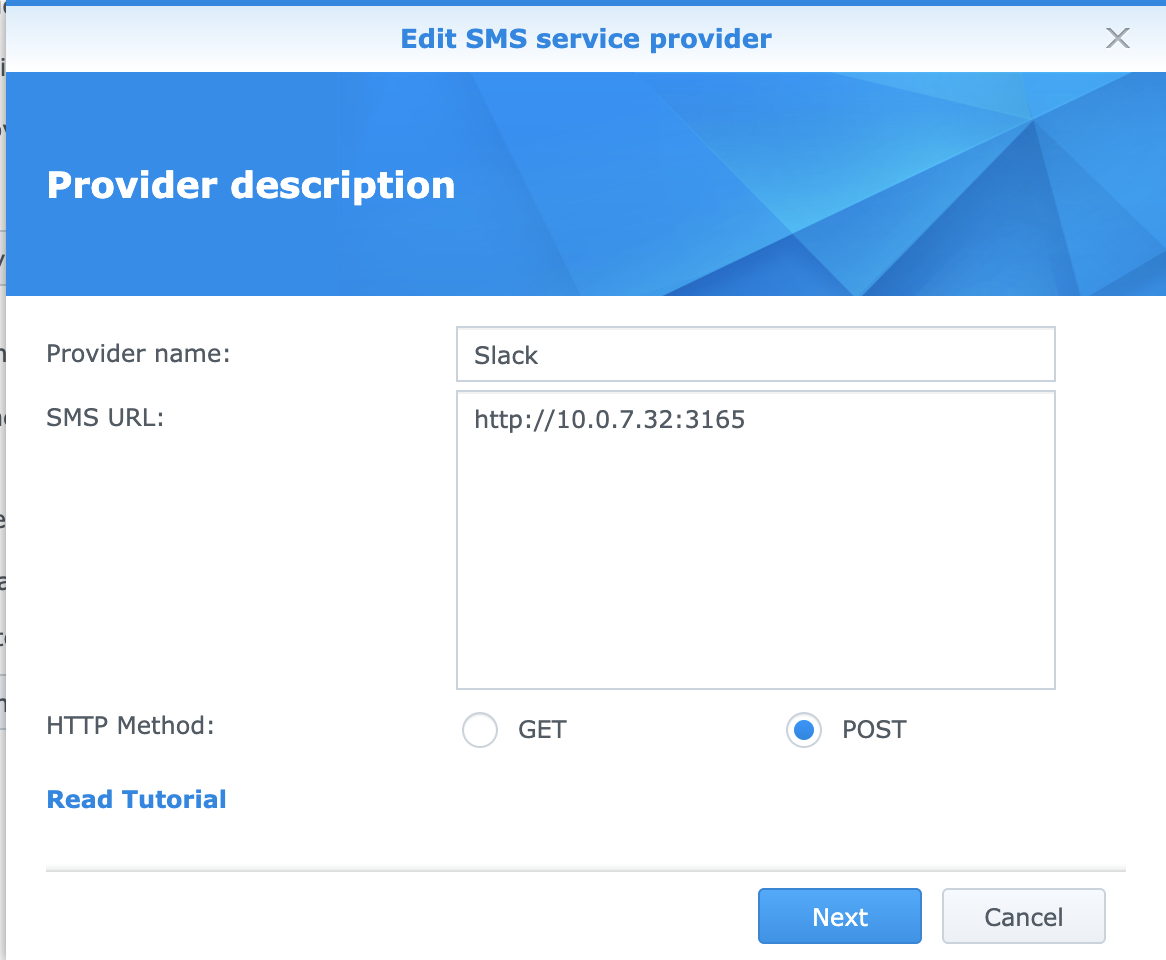Image resolution: width=1166 pixels, height=960 pixels.
Task: Click the "HTTP Method:" label
Action: (130, 726)
